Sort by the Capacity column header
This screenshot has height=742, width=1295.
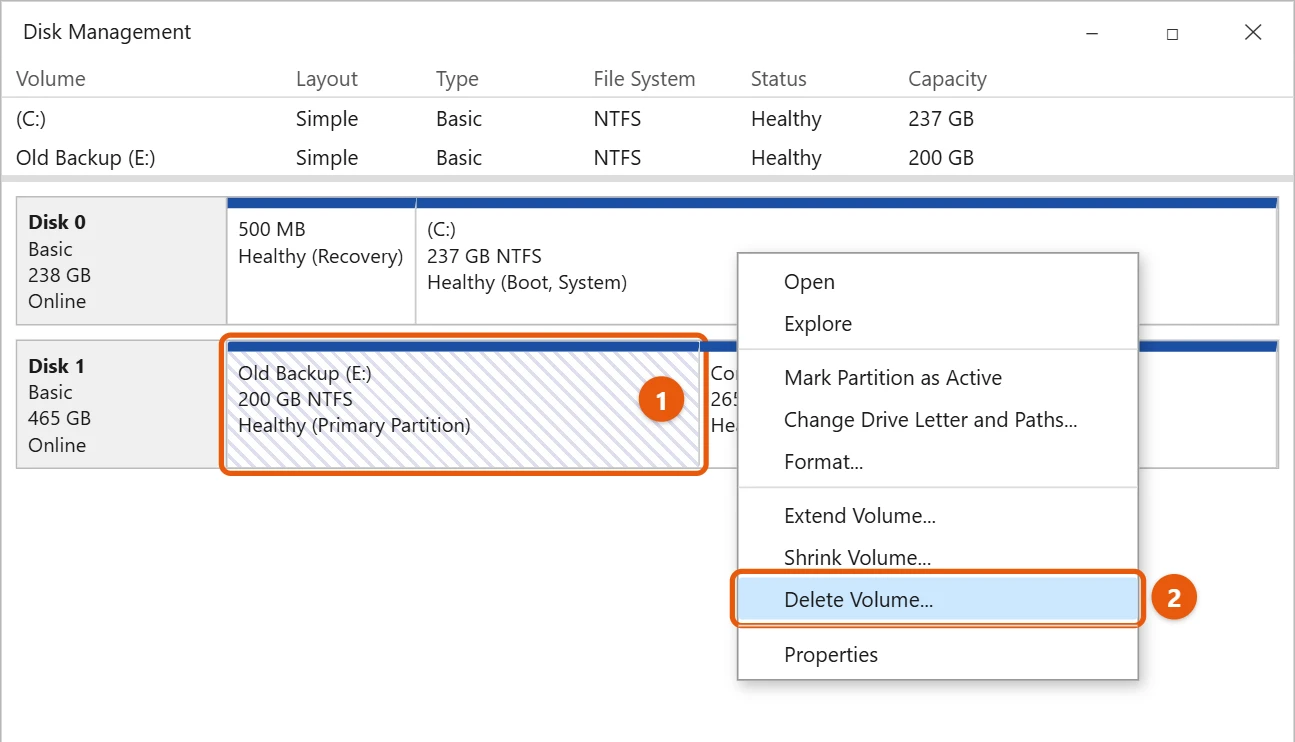[947, 79]
